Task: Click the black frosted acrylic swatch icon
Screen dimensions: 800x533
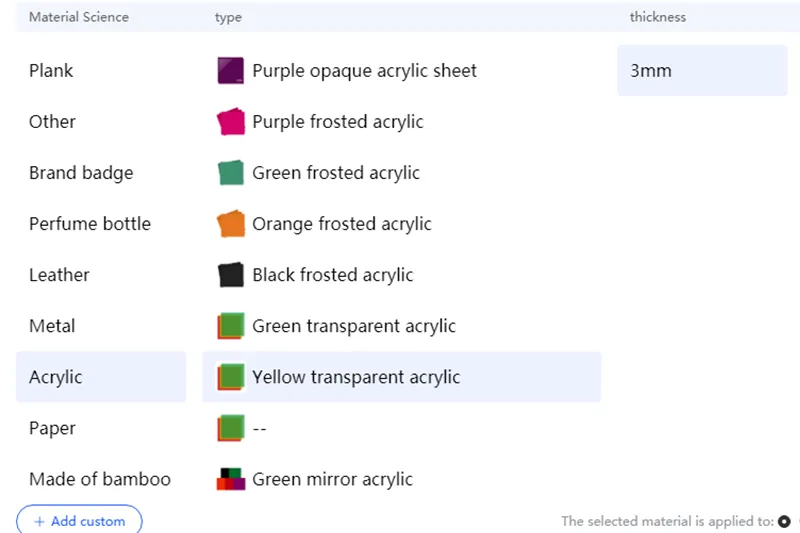Action: click(231, 275)
